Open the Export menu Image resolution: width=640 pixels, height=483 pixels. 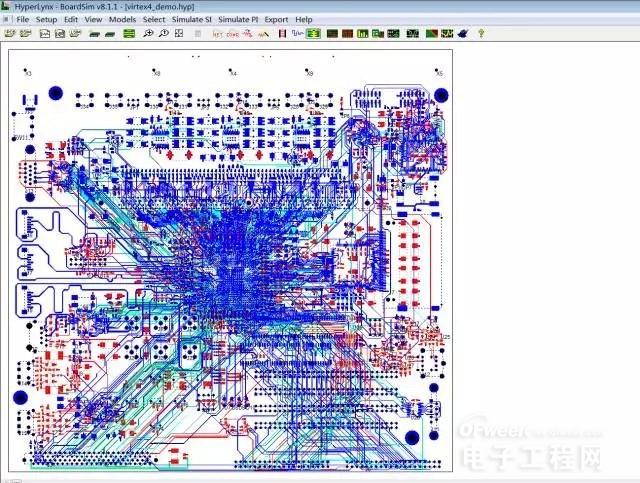276,19
